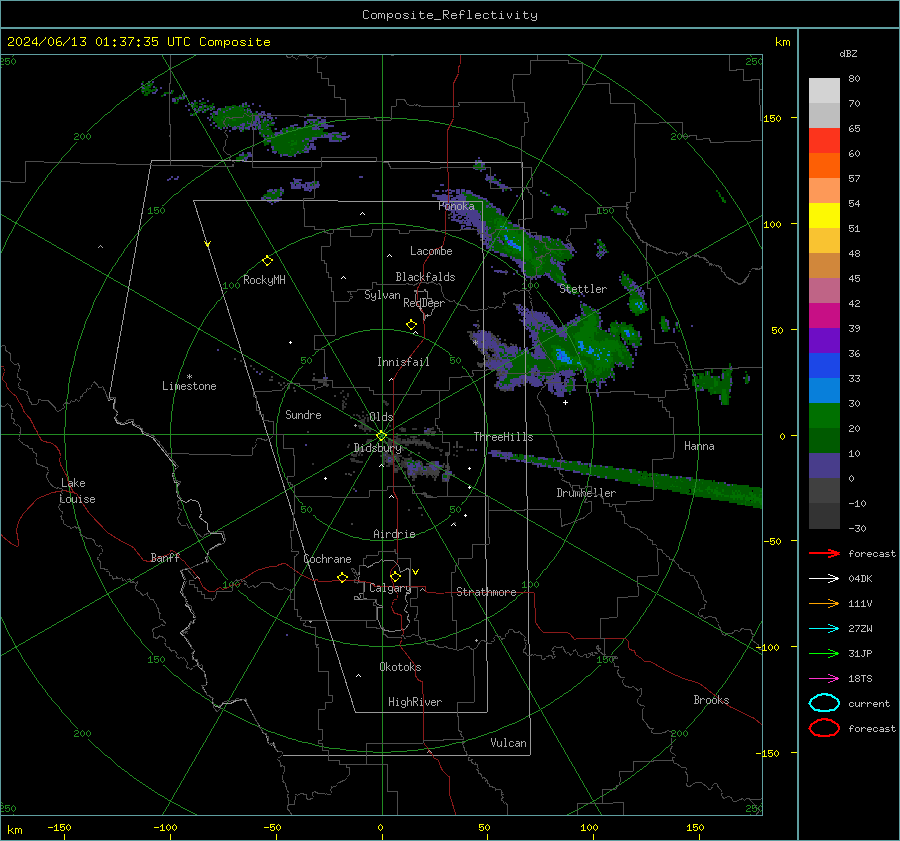Click the Cochrane town label

(x=327, y=559)
